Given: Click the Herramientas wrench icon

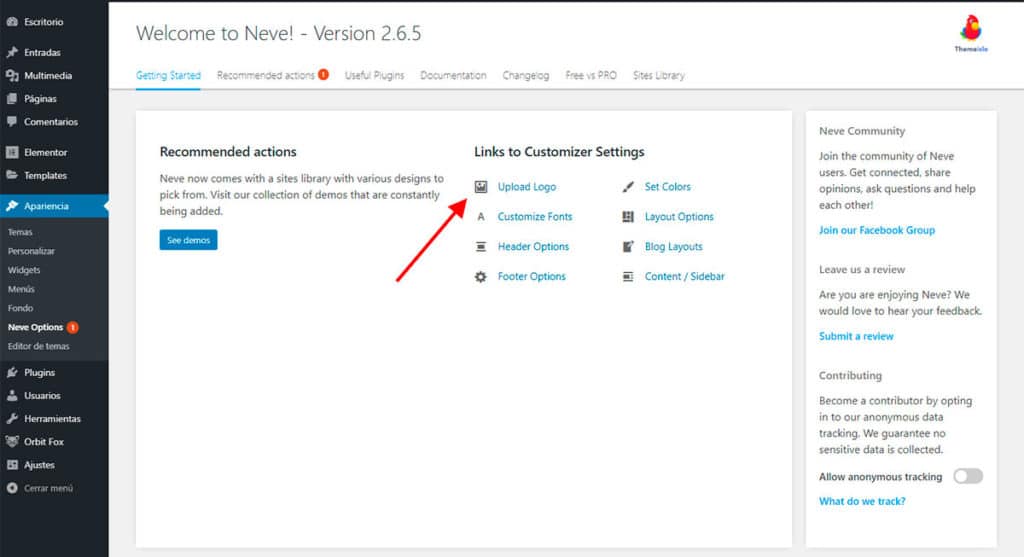Looking at the screenshot, I should 12,419.
